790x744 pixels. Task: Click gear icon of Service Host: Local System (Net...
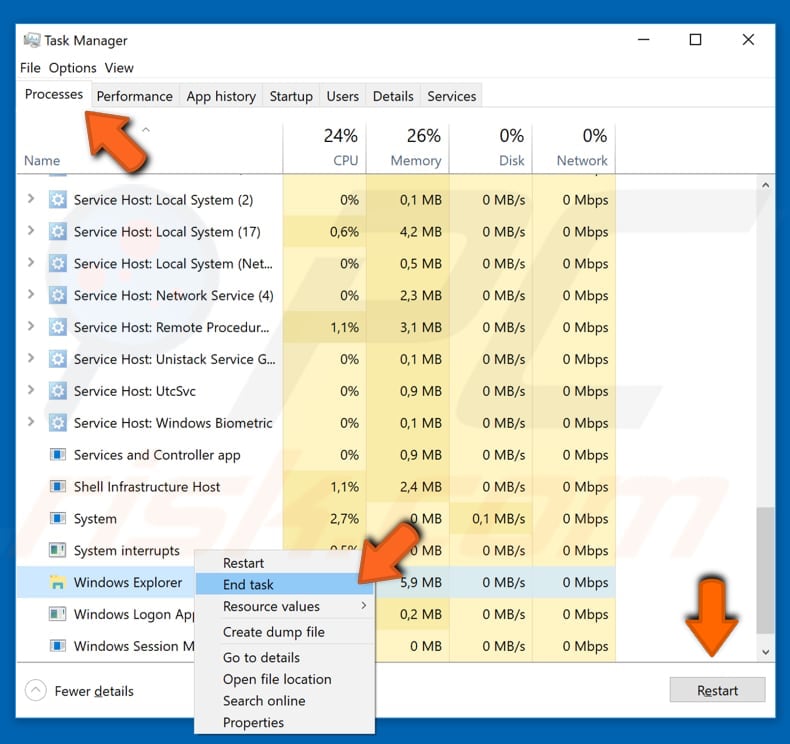point(57,263)
